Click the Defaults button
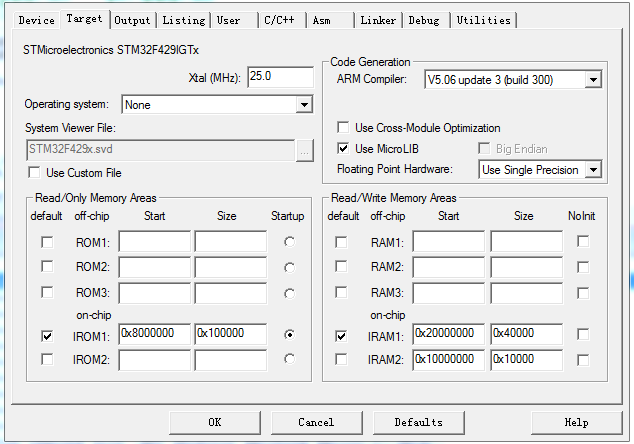The height and width of the screenshot is (444, 634). (418, 423)
